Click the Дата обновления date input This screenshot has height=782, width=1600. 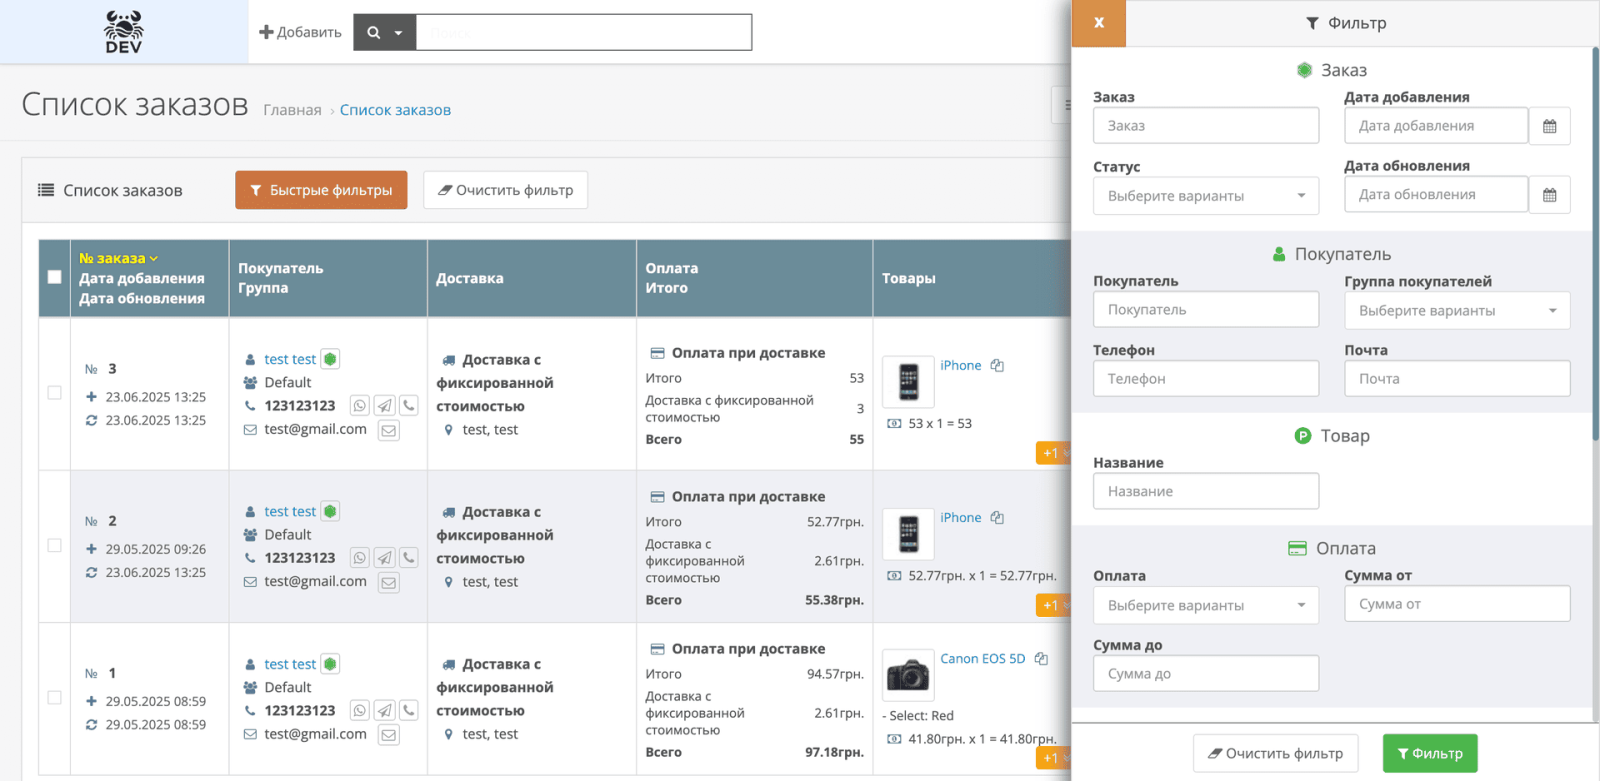tap(1436, 194)
